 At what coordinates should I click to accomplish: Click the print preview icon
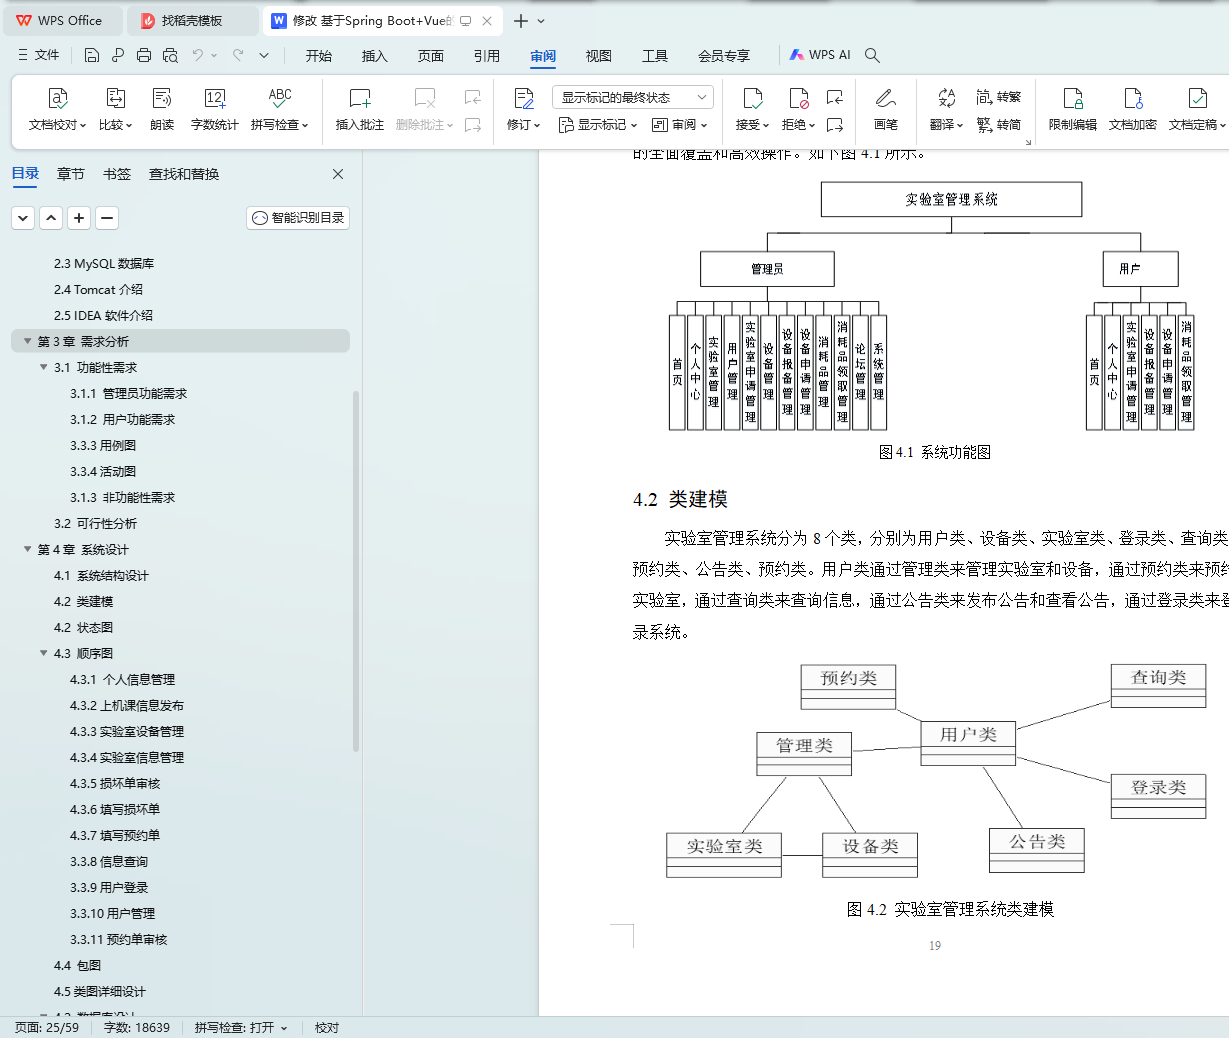click(x=170, y=55)
